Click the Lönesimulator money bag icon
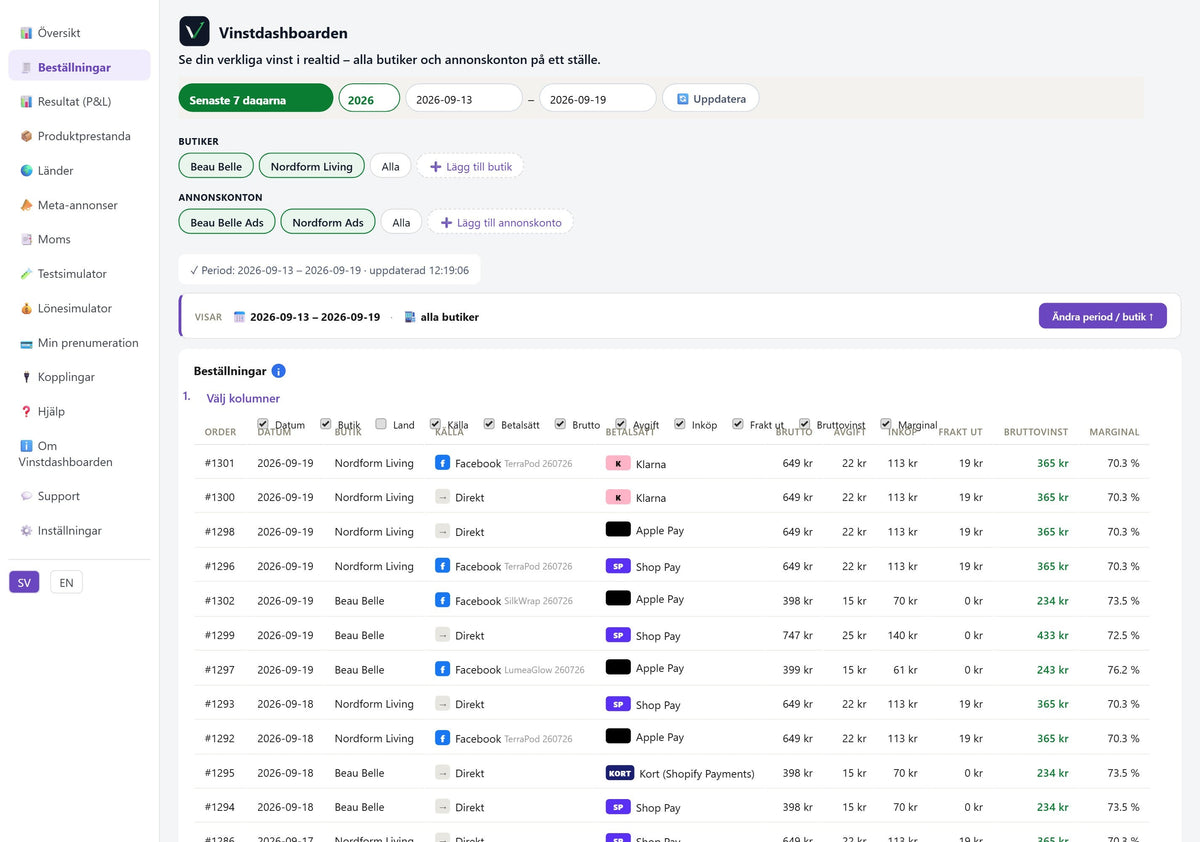Screen dimensions: 1200x842 point(27,308)
